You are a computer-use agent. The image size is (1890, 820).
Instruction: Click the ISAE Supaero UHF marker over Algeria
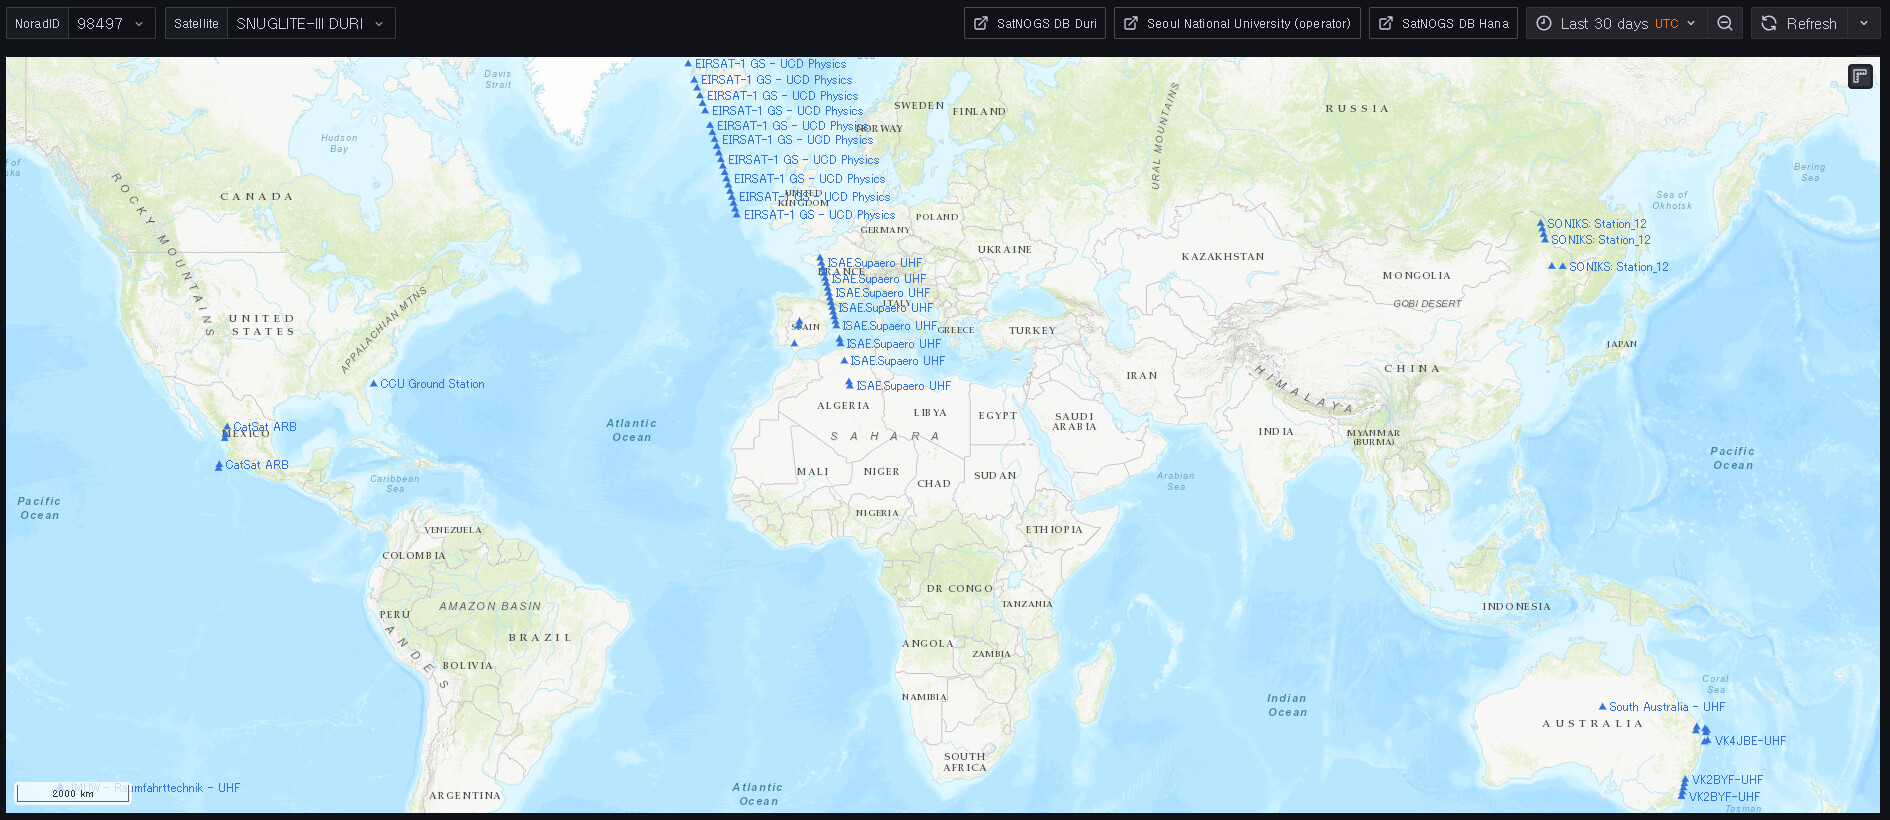click(849, 384)
